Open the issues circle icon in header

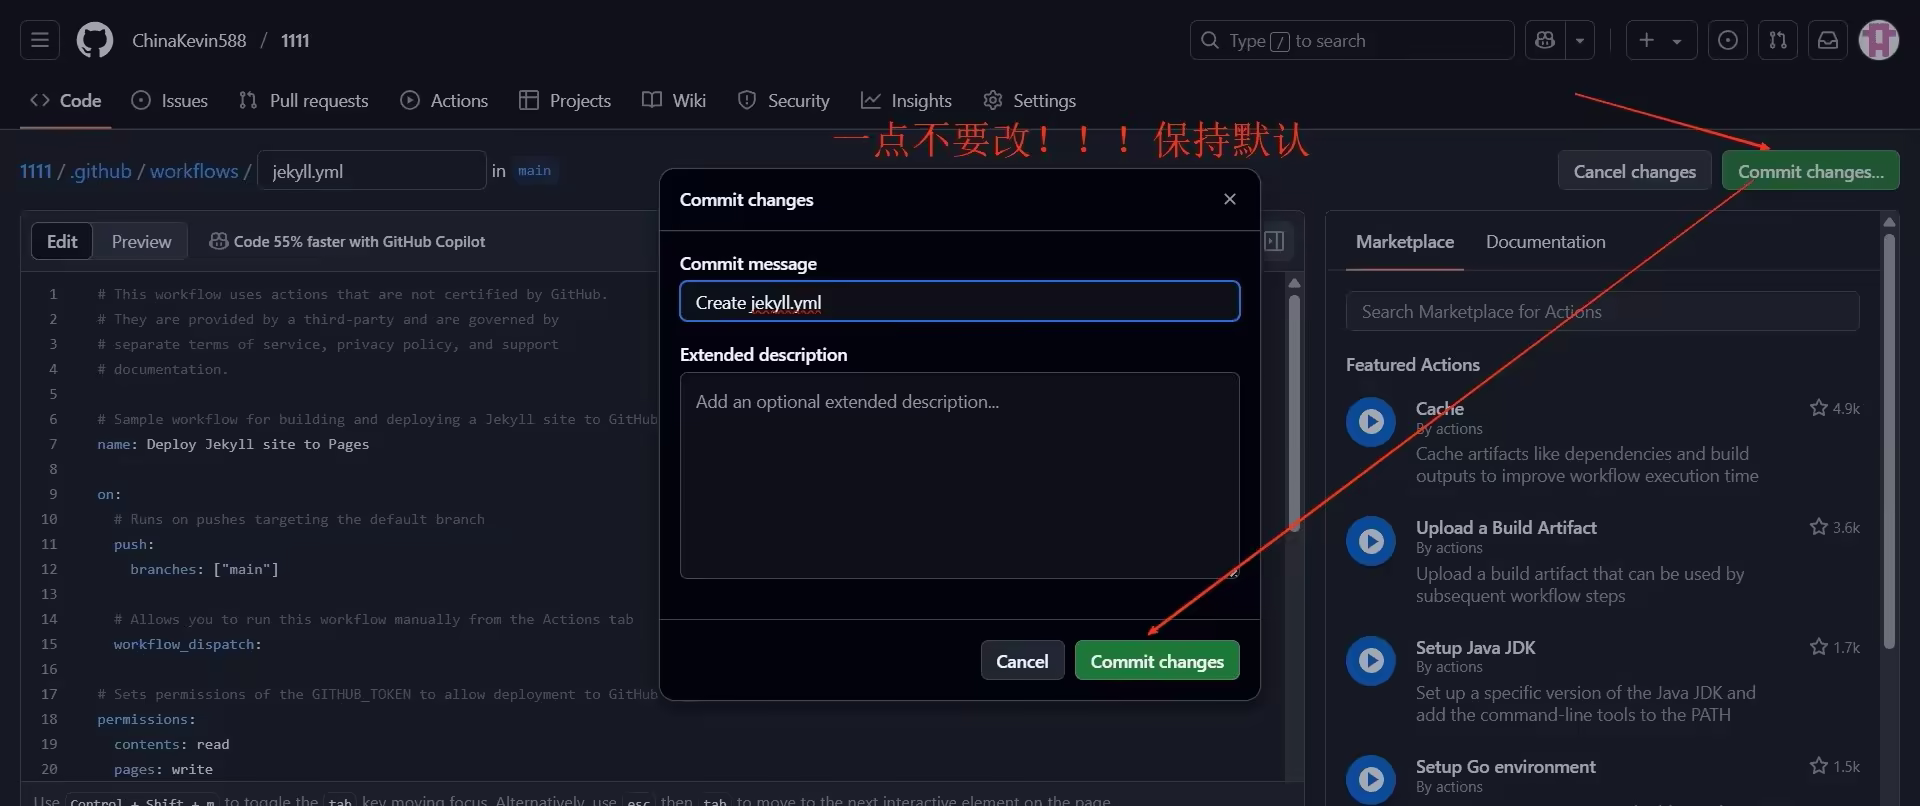(1728, 40)
